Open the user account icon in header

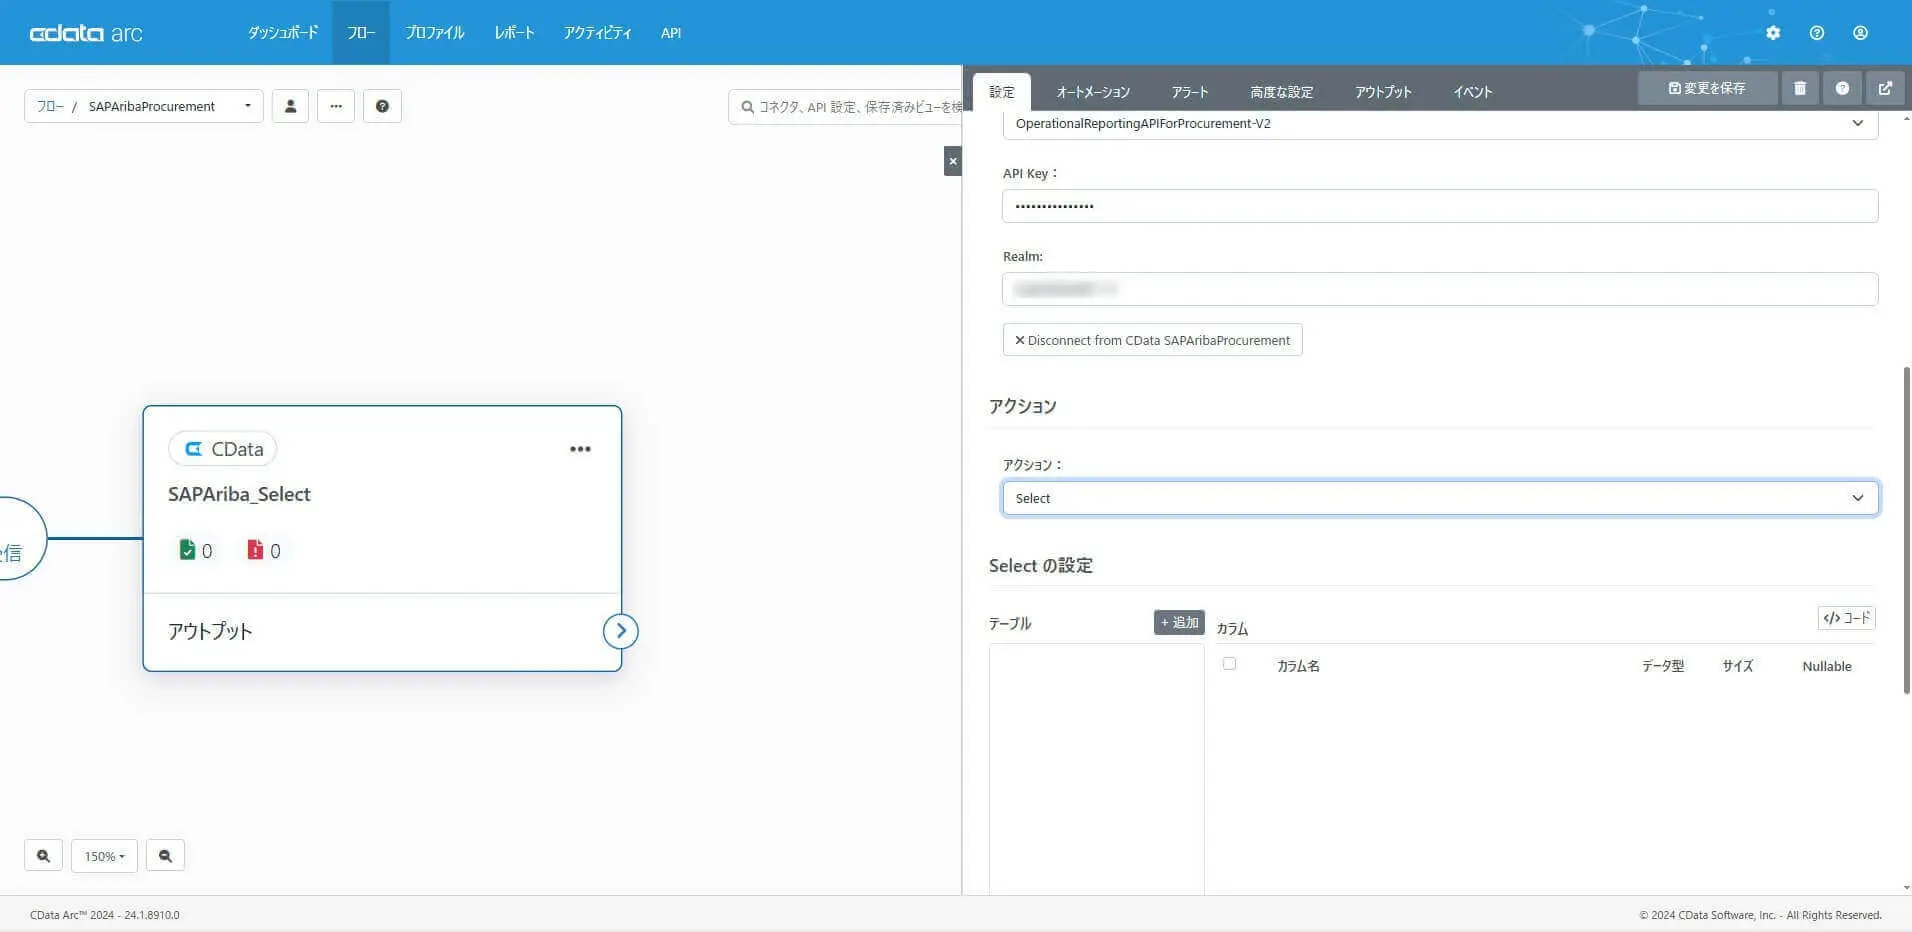coord(1860,33)
